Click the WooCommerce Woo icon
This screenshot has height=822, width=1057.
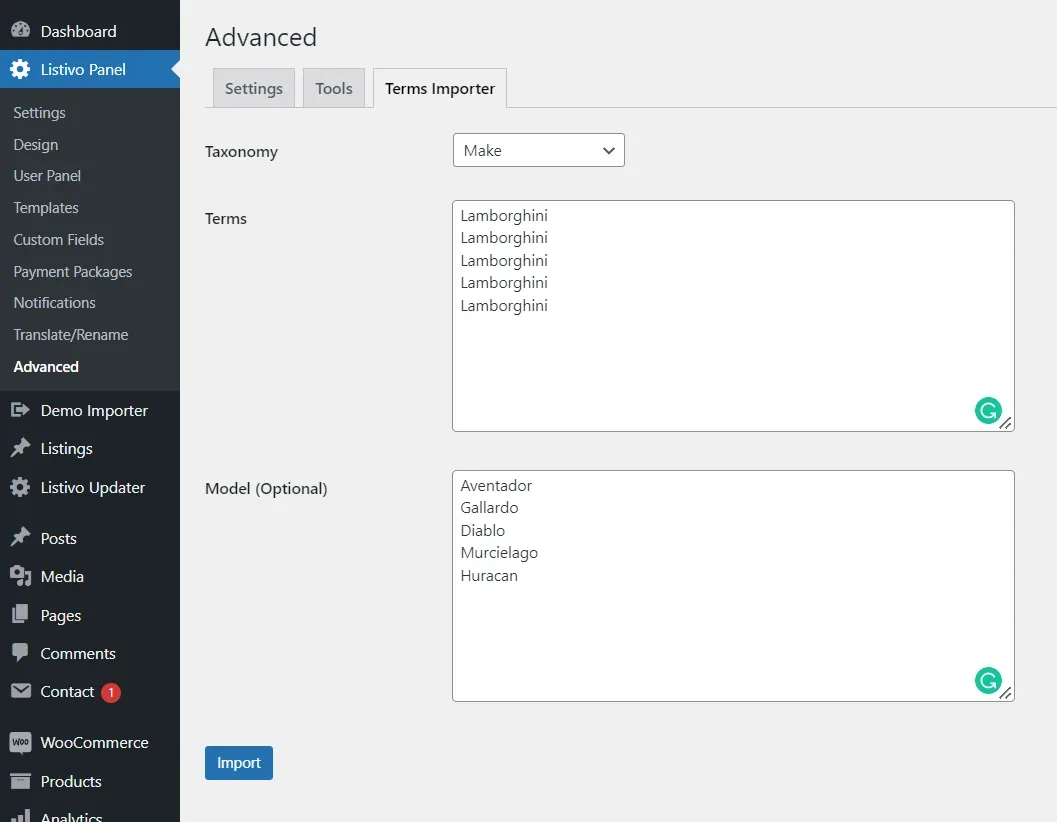point(20,742)
